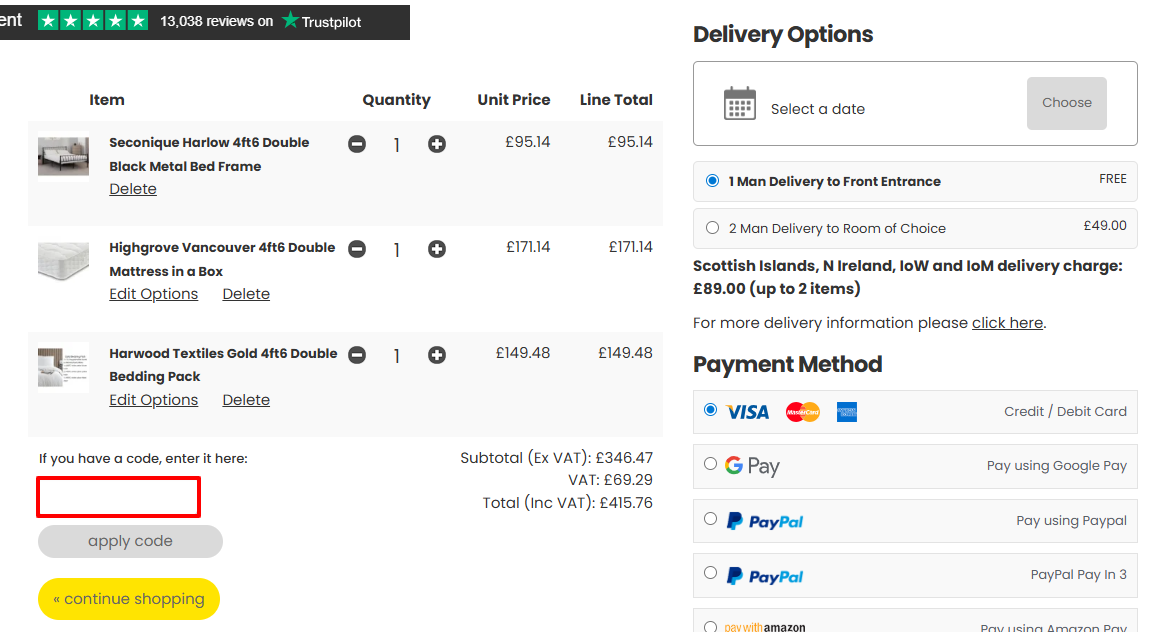Click the American Express logo
The image size is (1158, 632).
click(x=846, y=412)
